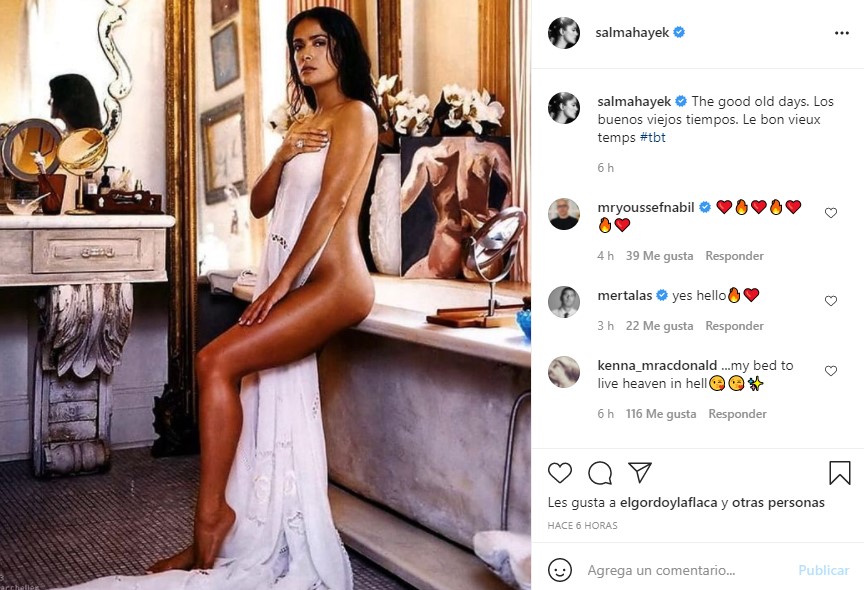
Task: Click the header profile avatar
Action: tap(564, 33)
